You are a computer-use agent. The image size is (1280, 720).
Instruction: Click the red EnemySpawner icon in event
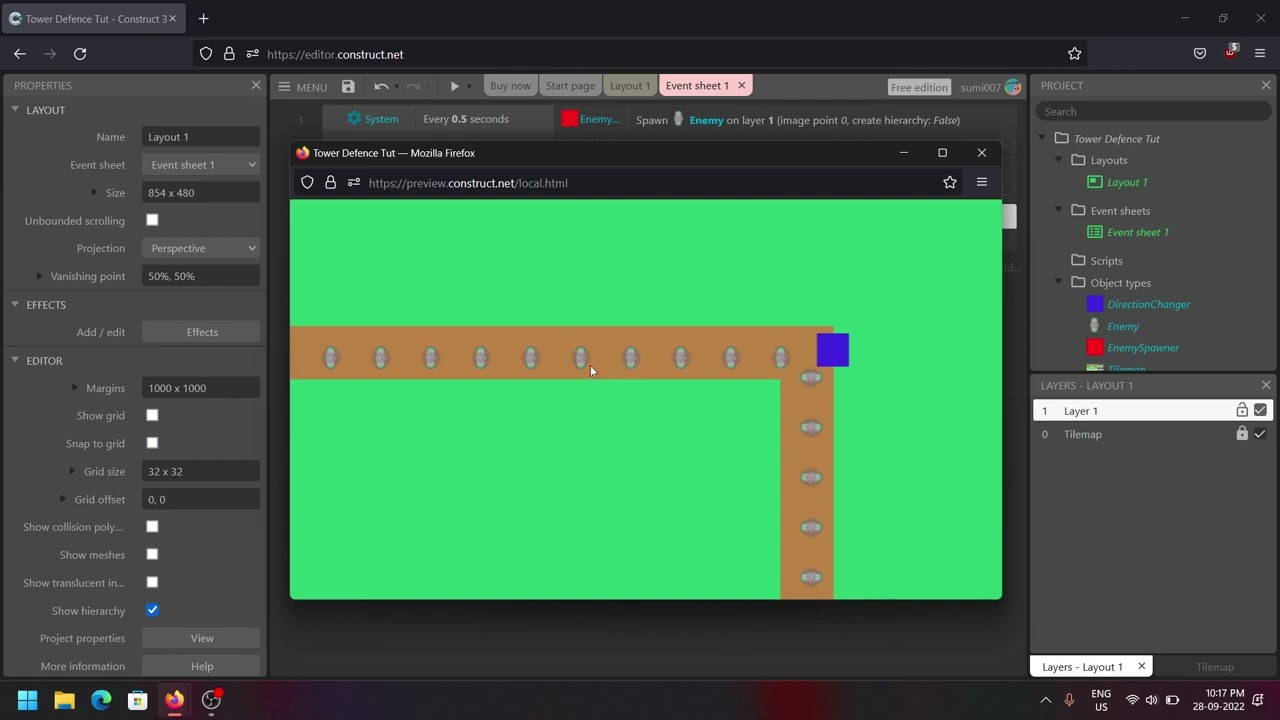[569, 119]
